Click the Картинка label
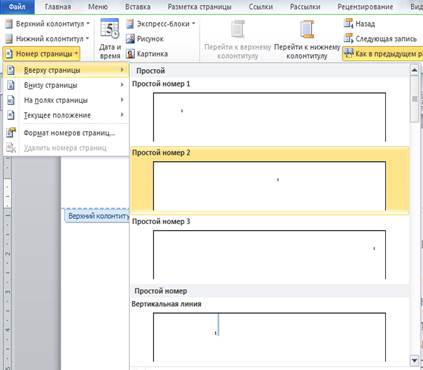 pyautogui.click(x=152, y=54)
